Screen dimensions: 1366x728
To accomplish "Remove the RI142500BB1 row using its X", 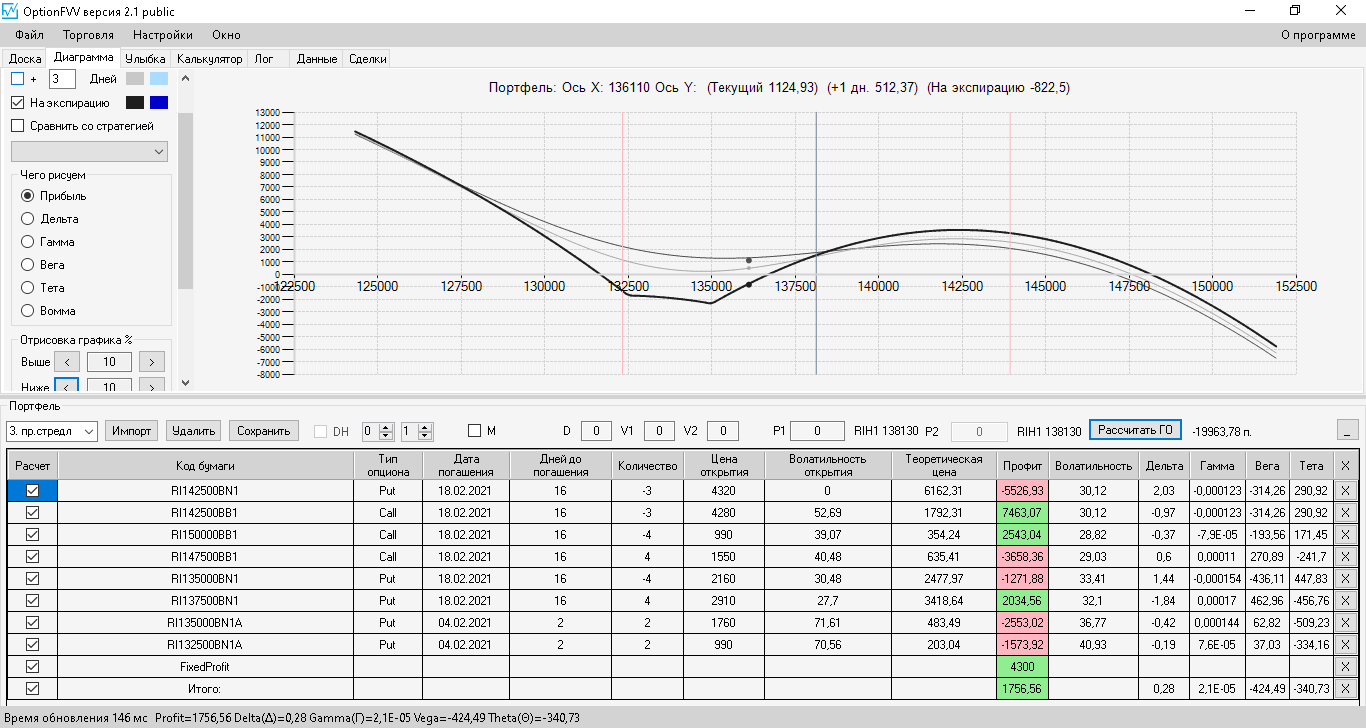I will pos(1345,513).
